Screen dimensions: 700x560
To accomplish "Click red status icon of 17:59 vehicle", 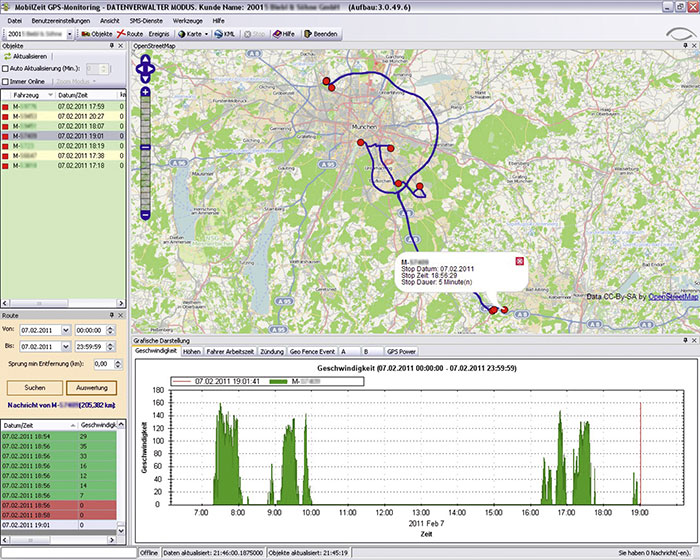I will (5, 107).
